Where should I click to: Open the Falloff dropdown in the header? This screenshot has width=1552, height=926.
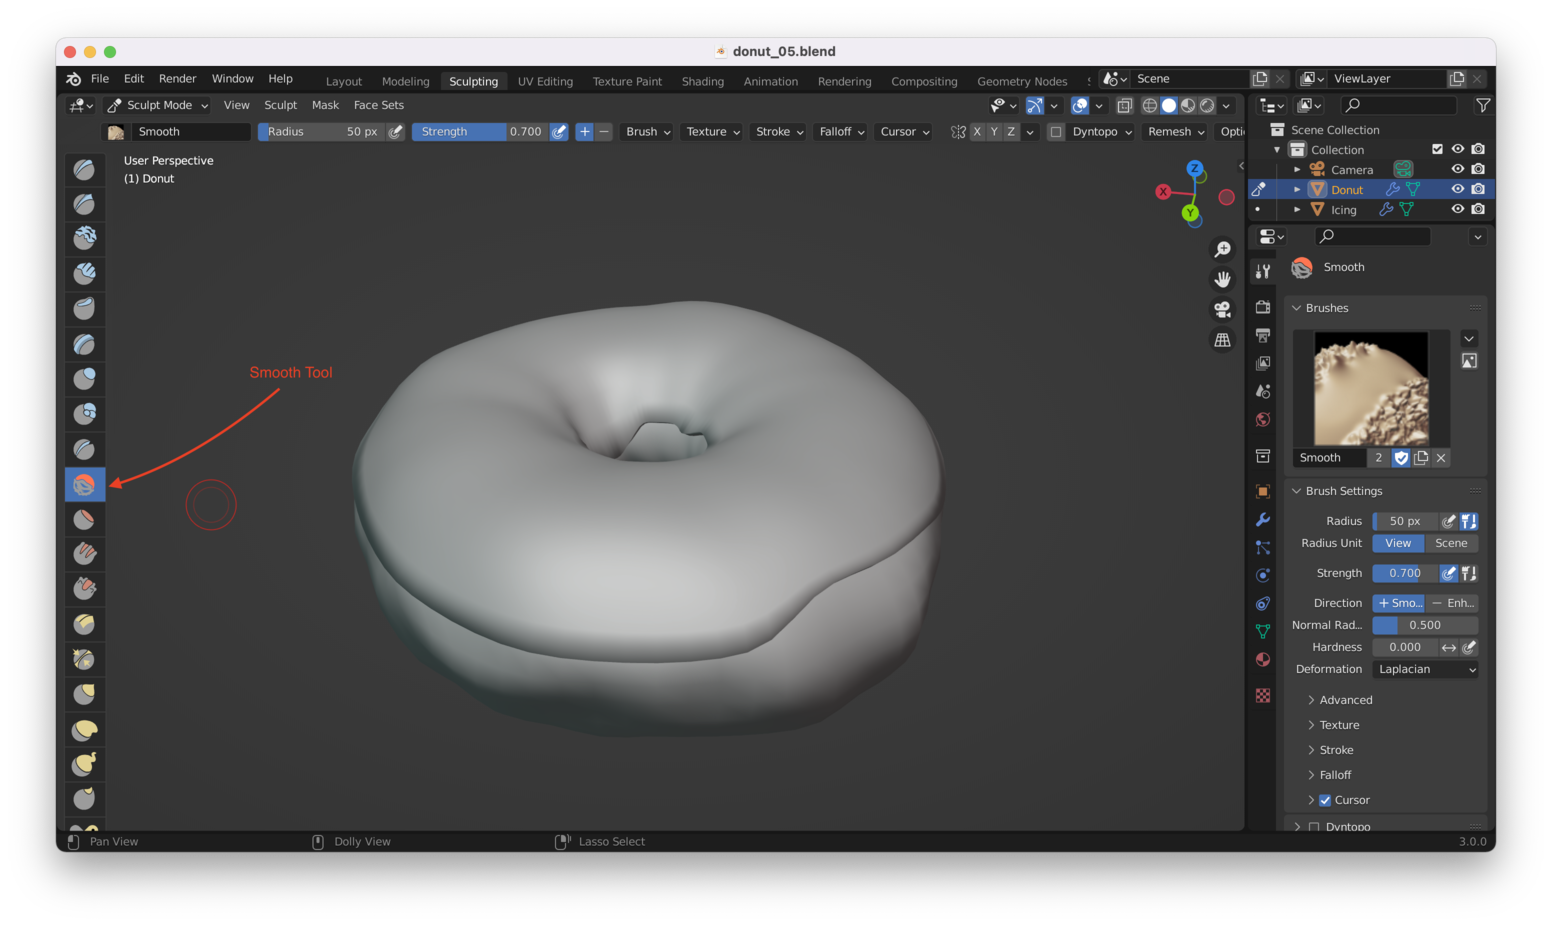point(840,131)
